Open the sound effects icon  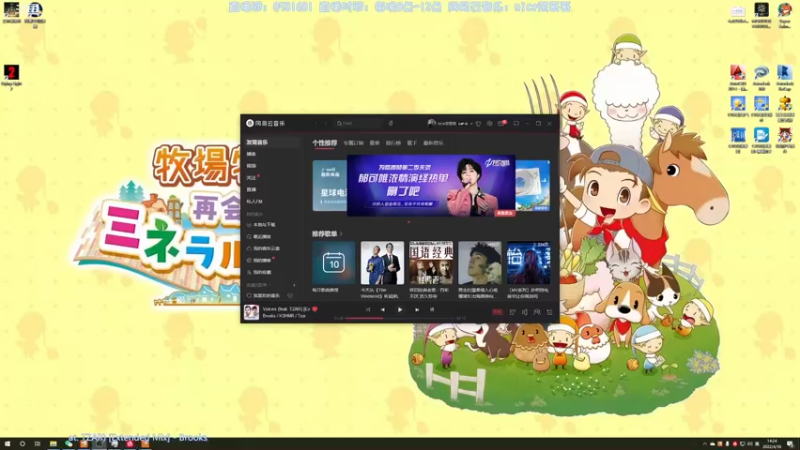[x=512, y=312]
